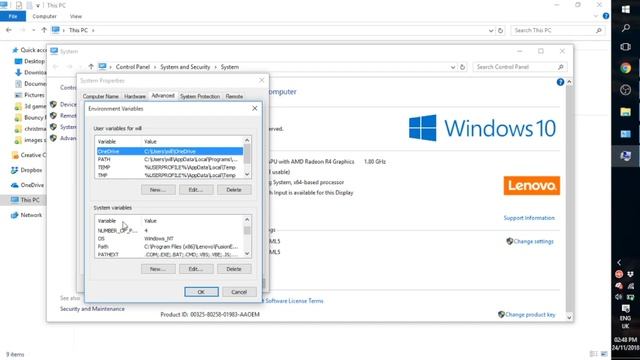Select user TEMP variable row
Viewport: 640px width, 360px height.
(x=170, y=167)
